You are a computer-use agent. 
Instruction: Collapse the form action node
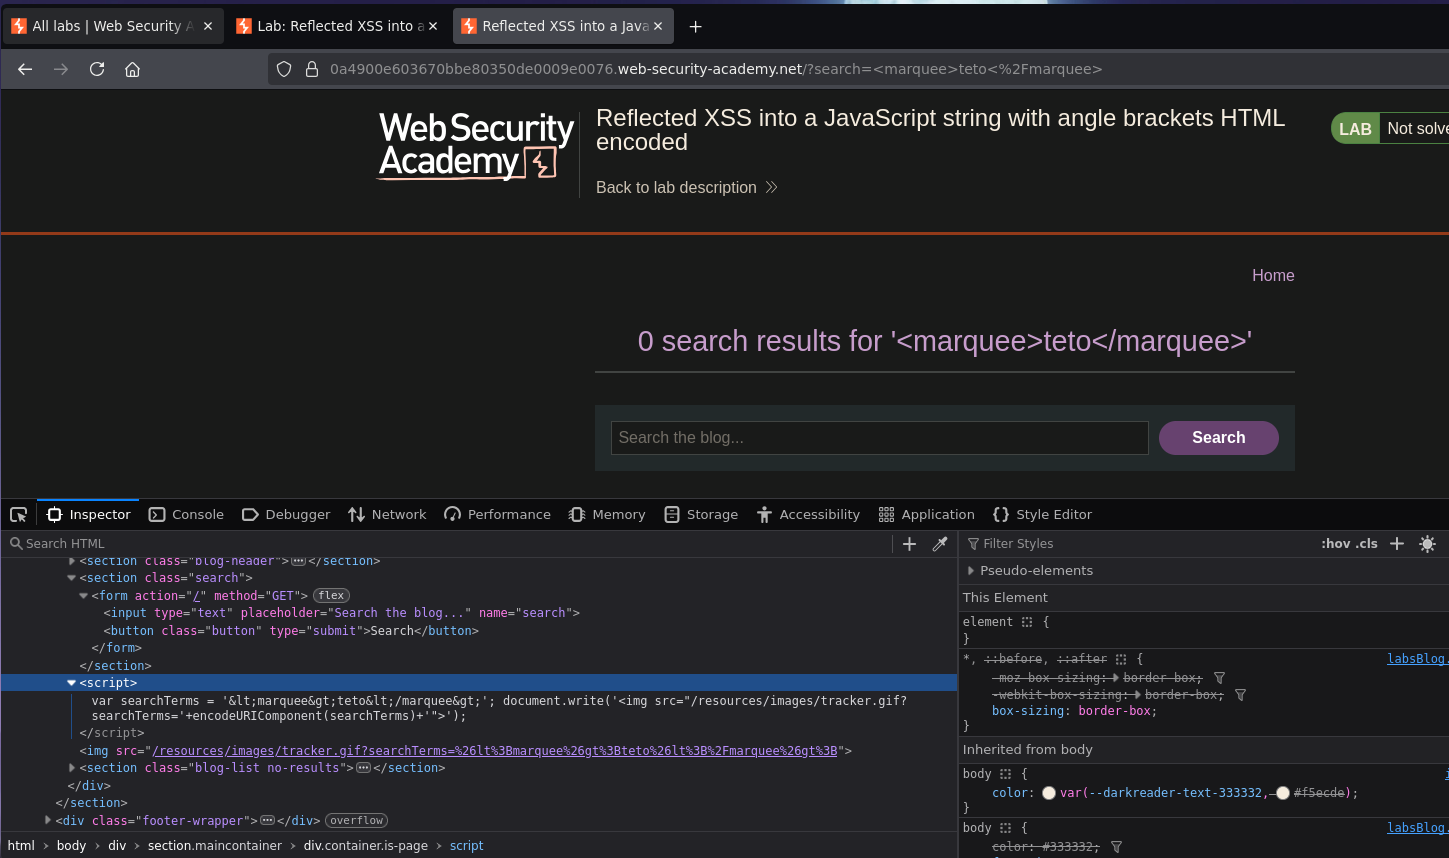84,596
